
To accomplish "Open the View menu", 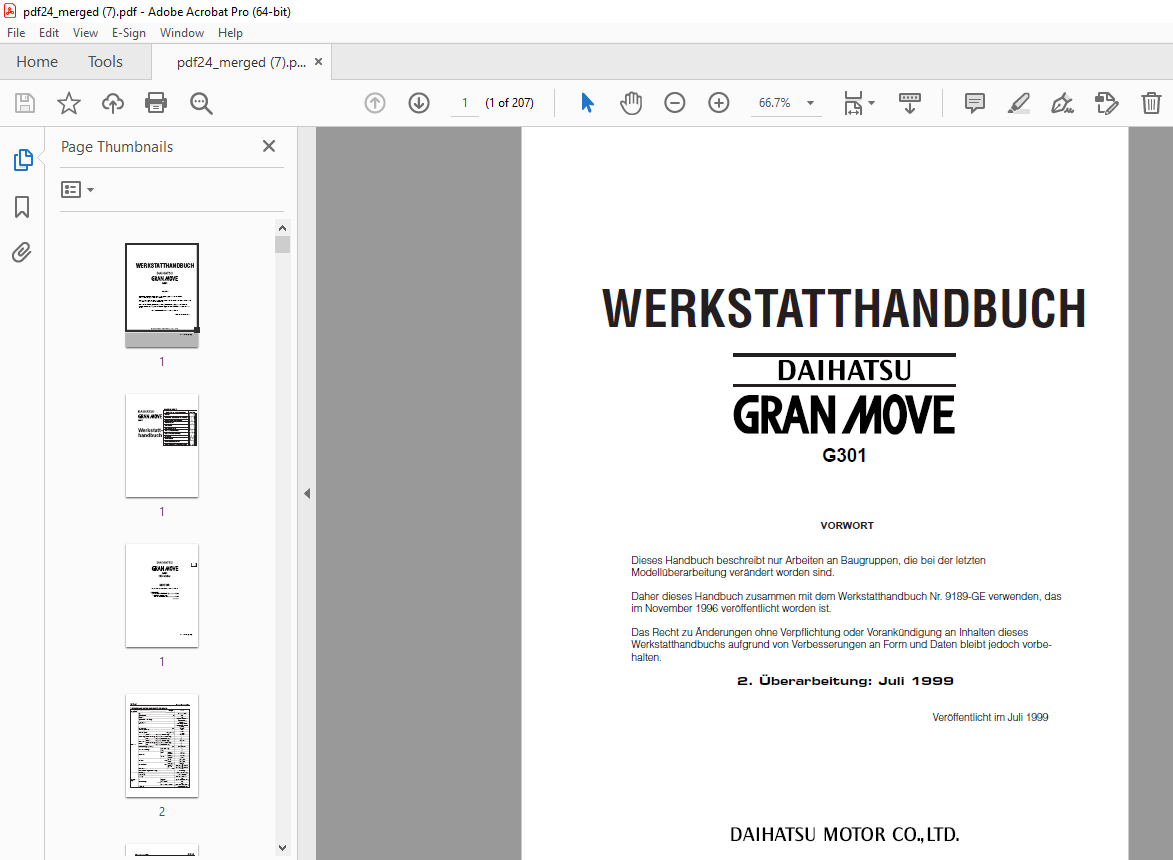I will 85,33.
